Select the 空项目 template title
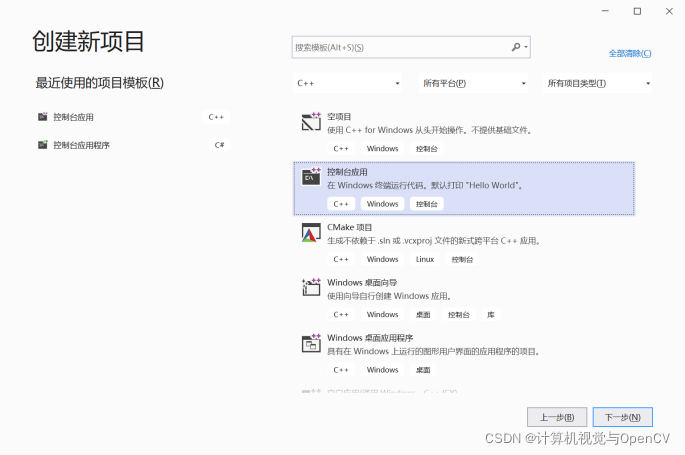Image resolution: width=685 pixels, height=455 pixels. tap(339, 117)
